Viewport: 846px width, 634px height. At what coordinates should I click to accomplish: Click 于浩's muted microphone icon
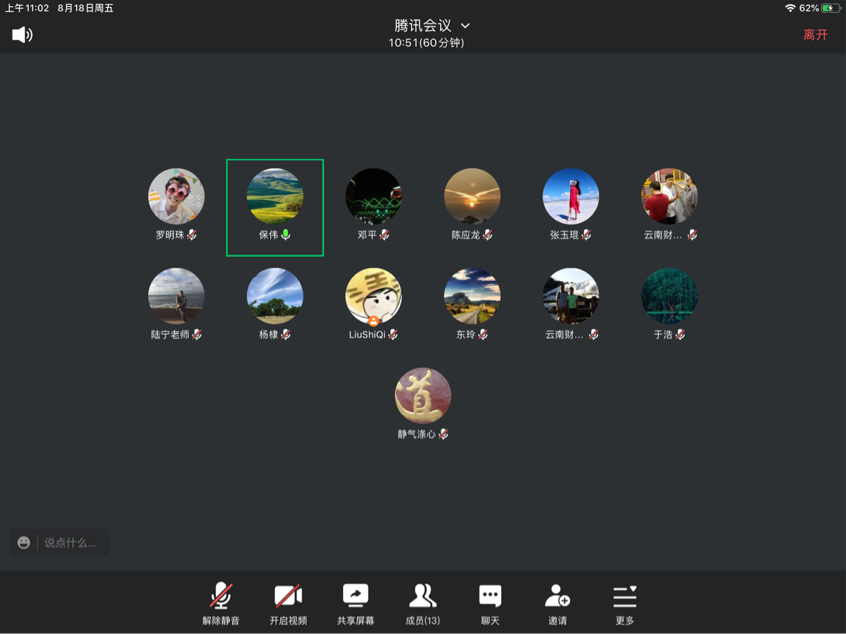click(680, 335)
